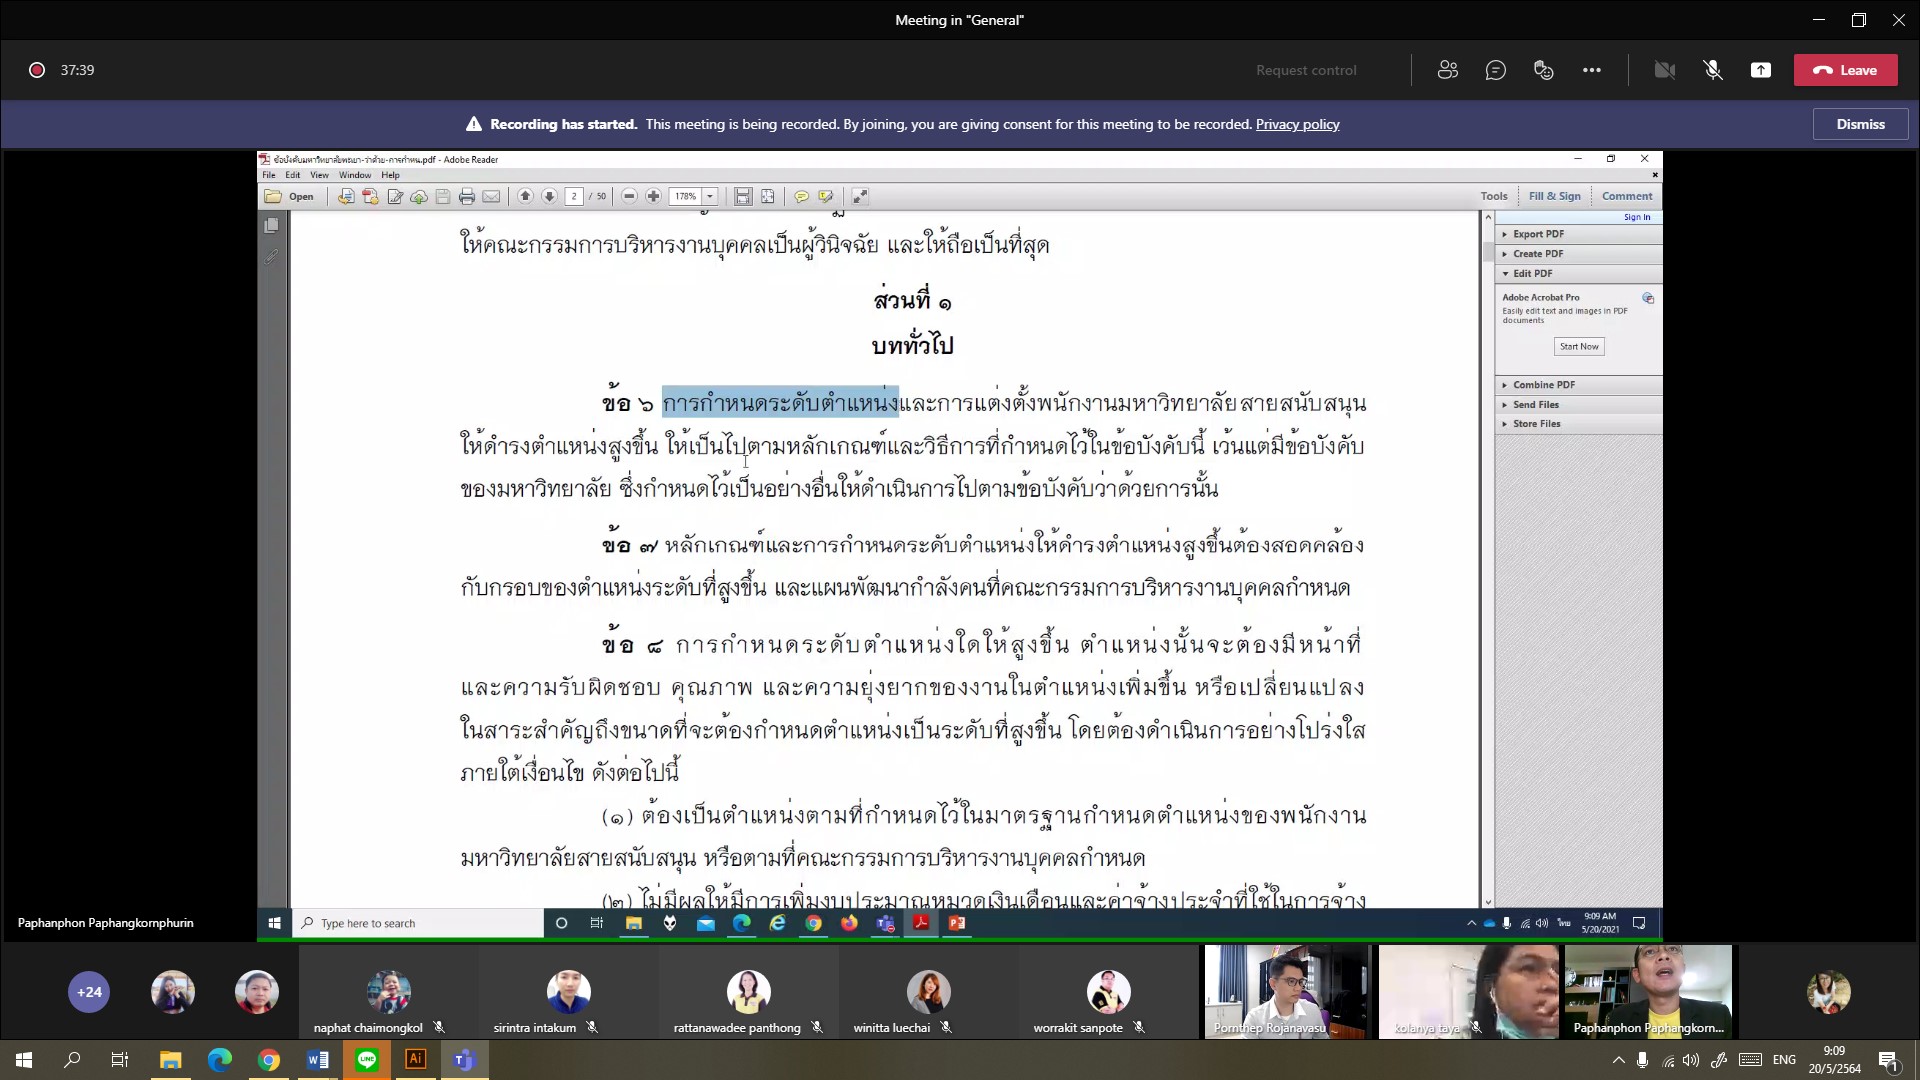Screen dimensions: 1920x1080
Task: Click the Export PDF file toolbar icon
Action: [x=346, y=197]
